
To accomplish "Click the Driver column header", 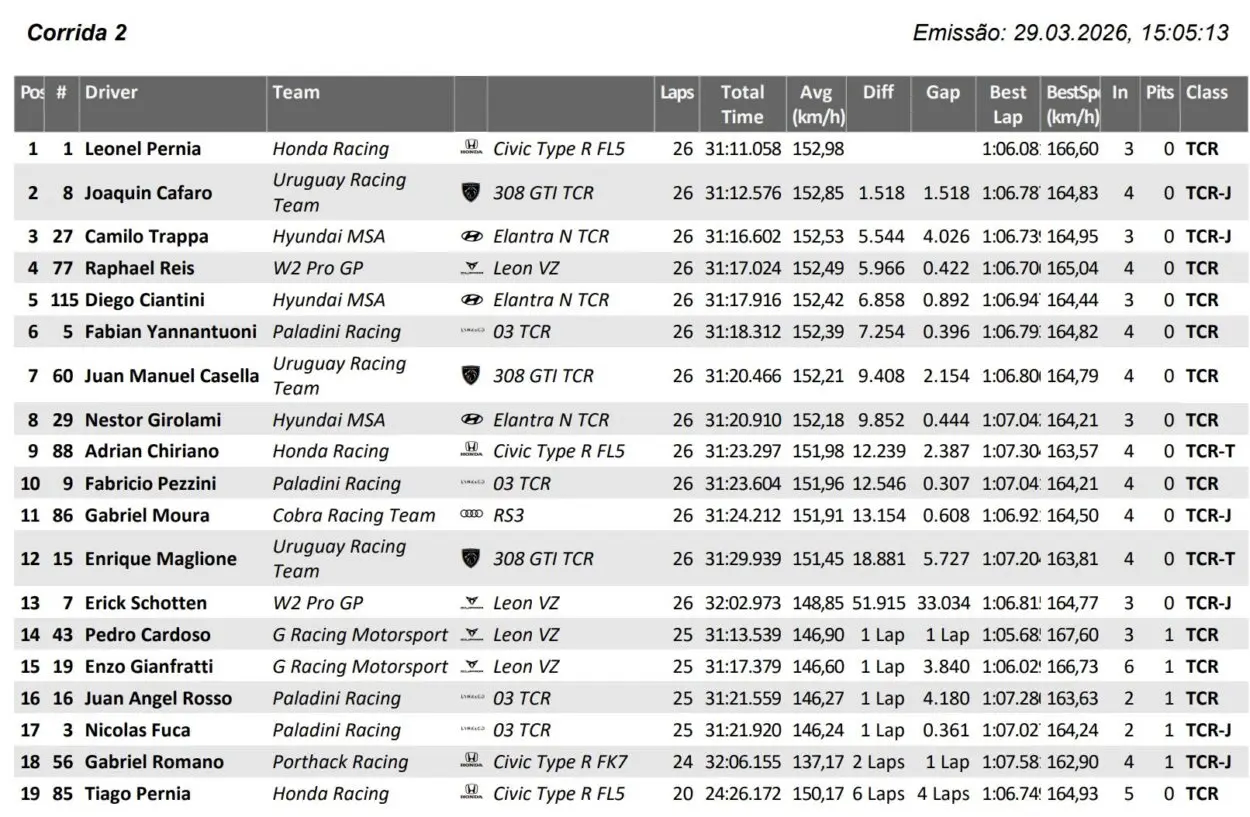I will point(111,93).
